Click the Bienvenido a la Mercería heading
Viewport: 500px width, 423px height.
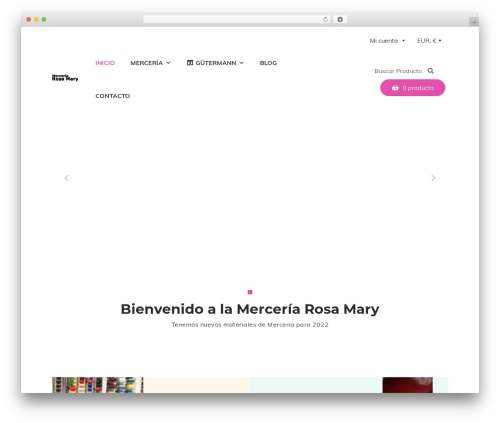(x=250, y=309)
